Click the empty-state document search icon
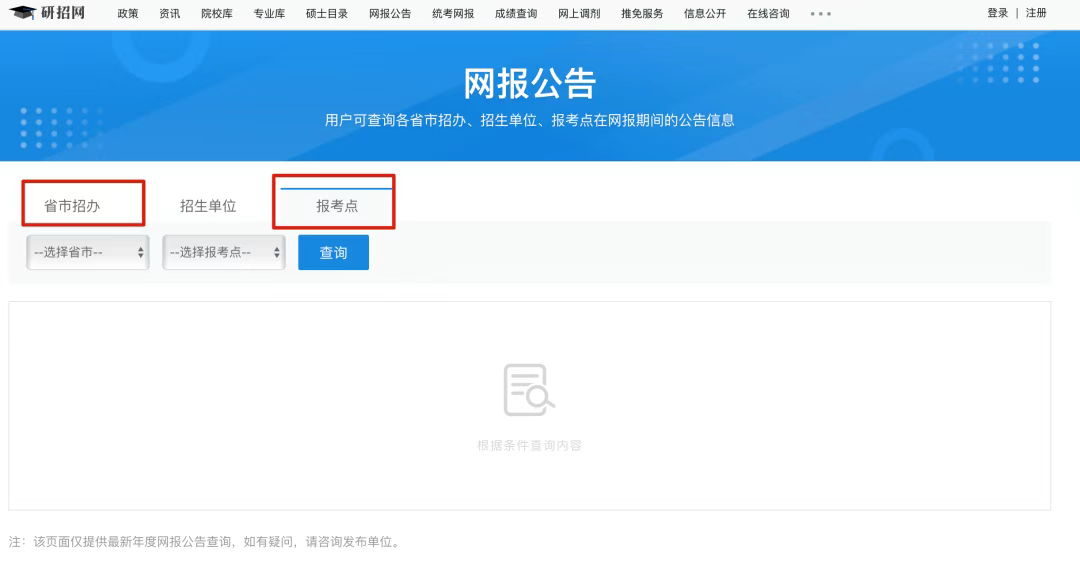 (x=529, y=391)
